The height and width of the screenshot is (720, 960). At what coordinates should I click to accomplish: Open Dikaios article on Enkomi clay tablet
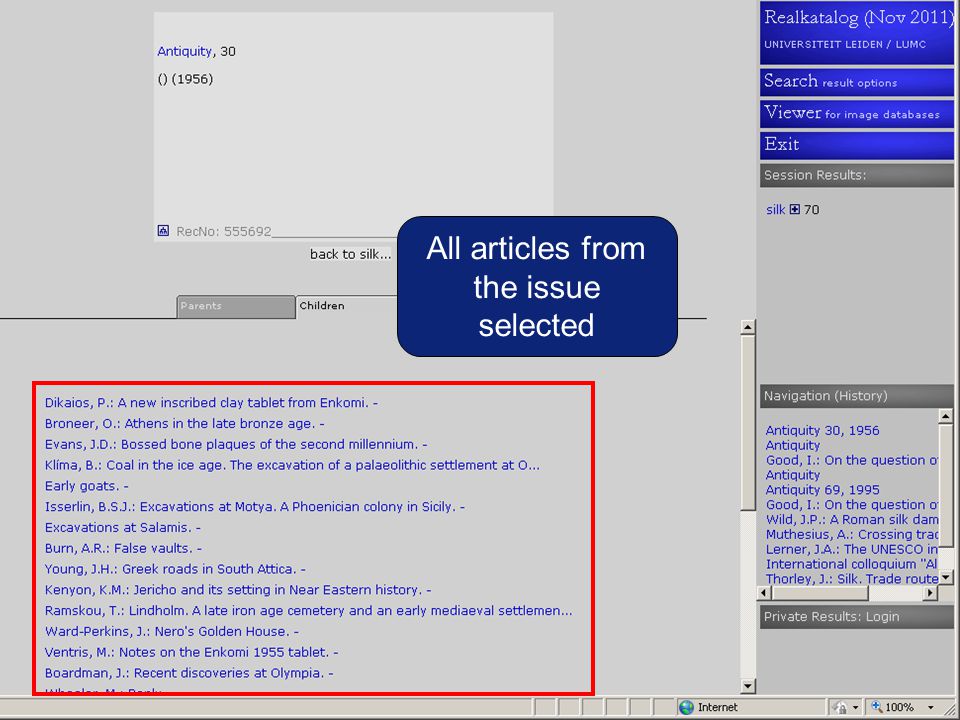[x=211, y=403]
